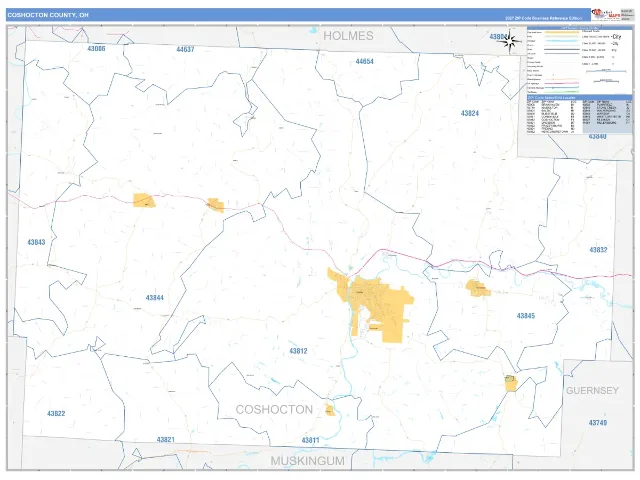Click ZIP code label 43822
640x480 pixels.
[56, 413]
